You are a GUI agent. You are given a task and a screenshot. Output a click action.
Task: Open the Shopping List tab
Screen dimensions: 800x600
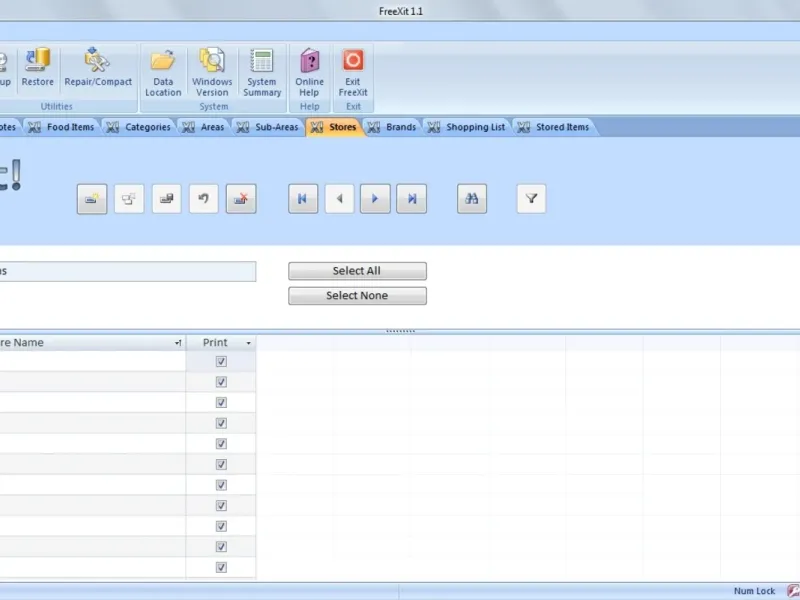click(x=466, y=127)
